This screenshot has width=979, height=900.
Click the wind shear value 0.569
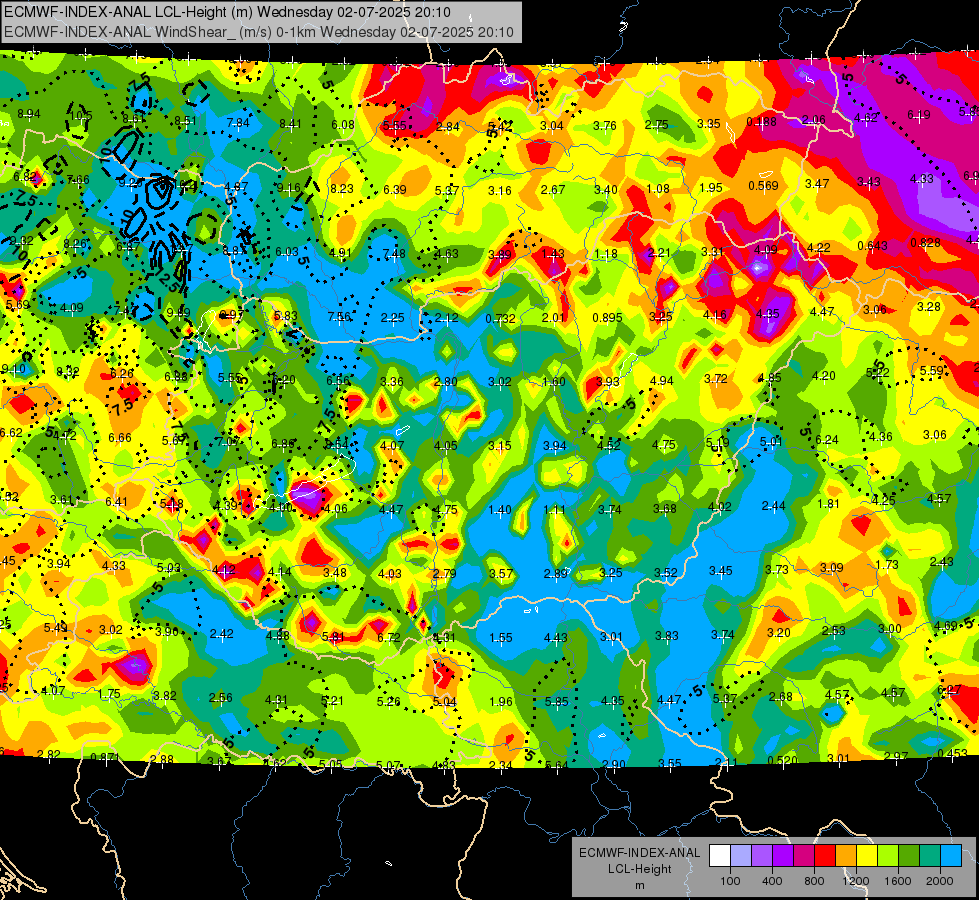coord(764,185)
